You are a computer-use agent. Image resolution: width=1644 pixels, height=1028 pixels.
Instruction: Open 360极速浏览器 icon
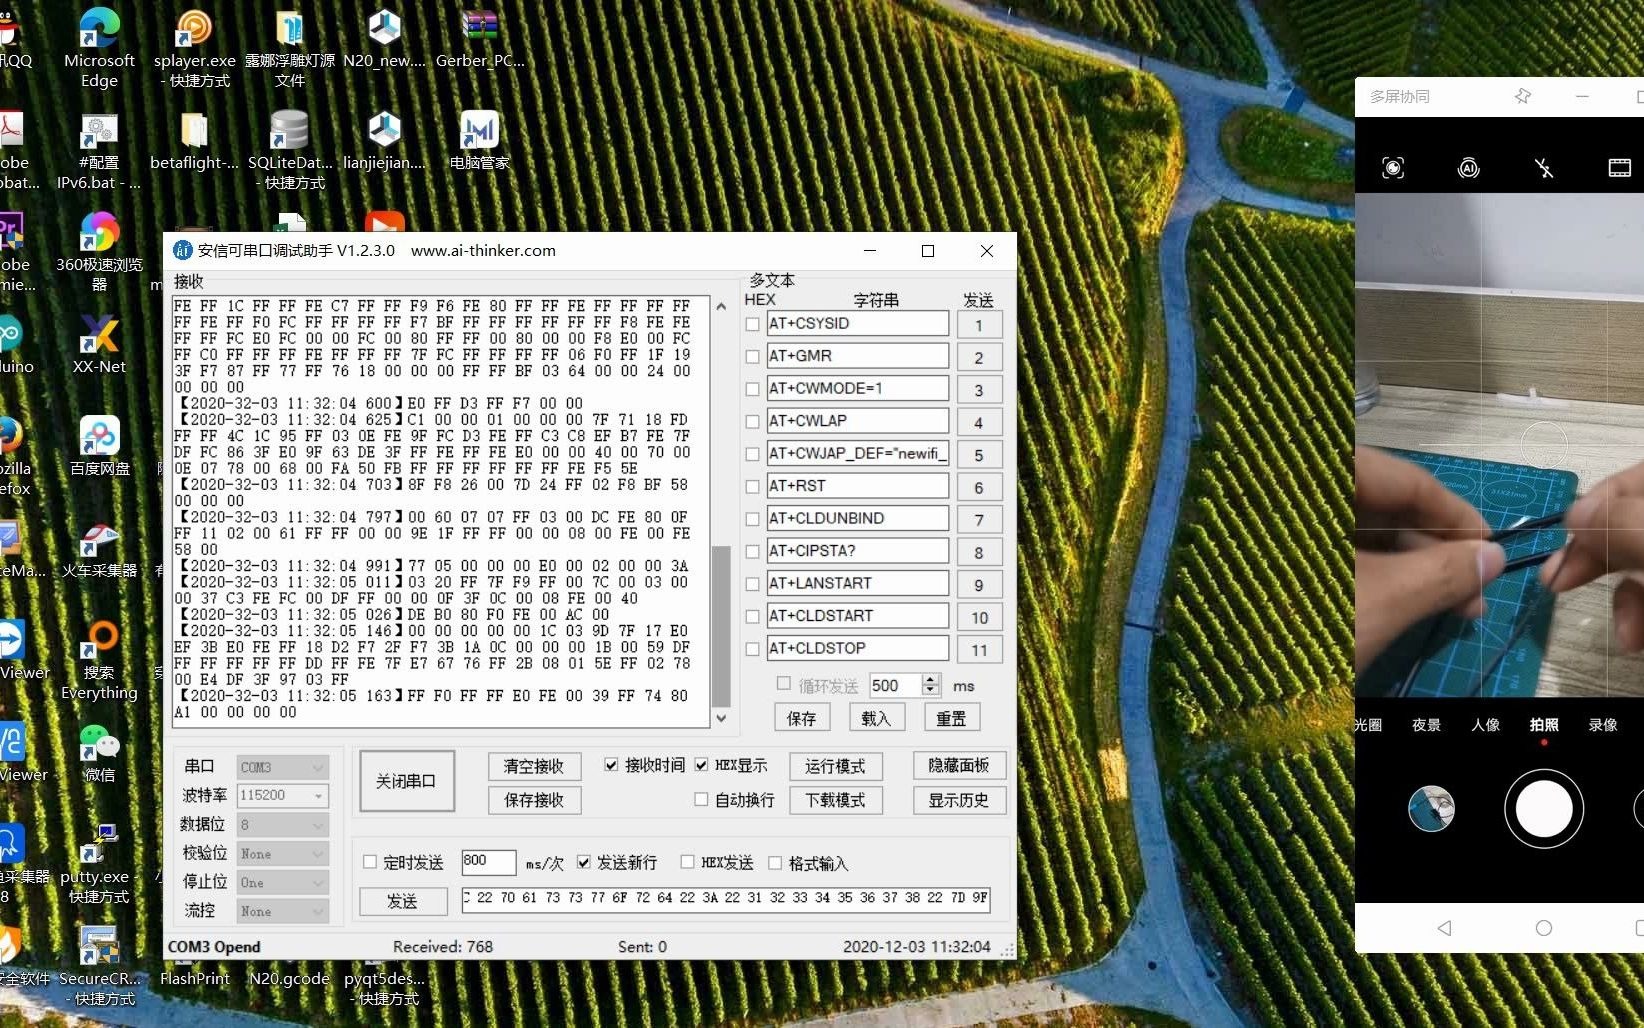[x=99, y=251]
